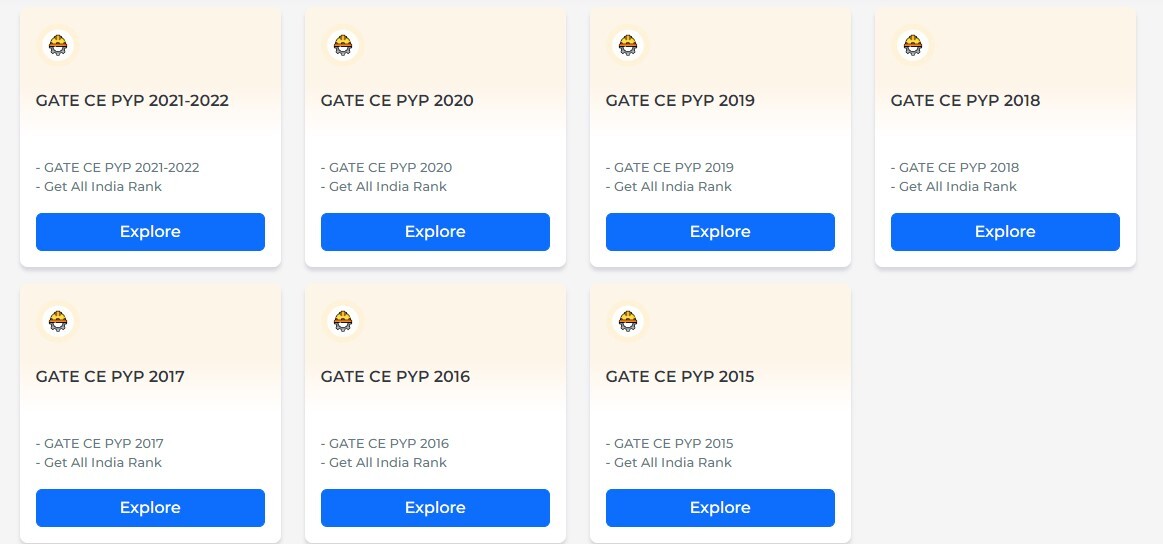
Task: Hit Explore on the GATE CE PYP 2018 card
Action: tap(1005, 232)
